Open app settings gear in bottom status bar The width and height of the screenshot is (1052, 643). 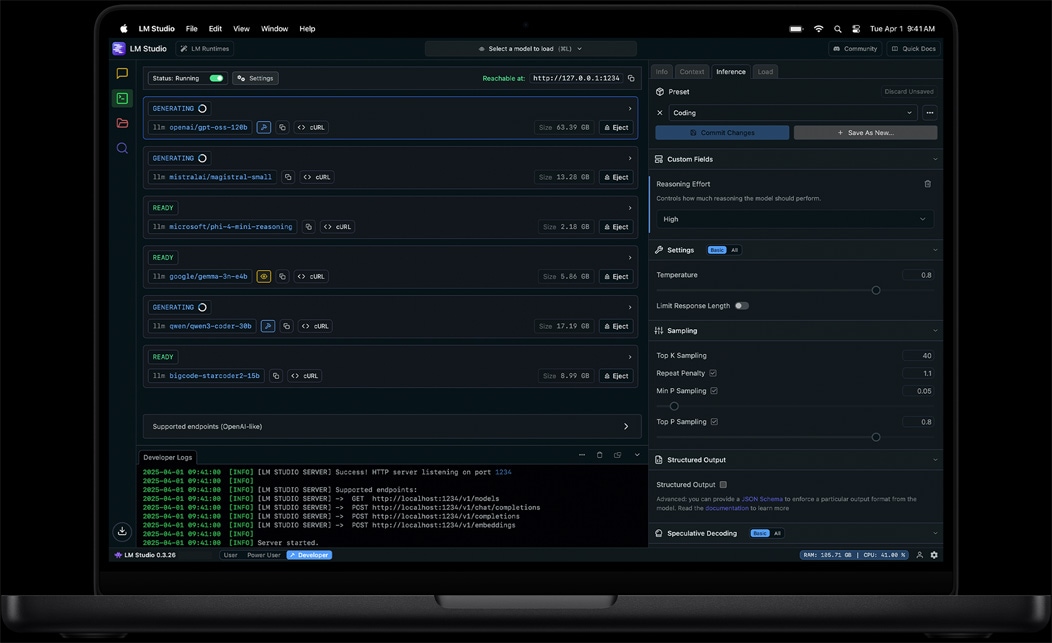tap(933, 554)
